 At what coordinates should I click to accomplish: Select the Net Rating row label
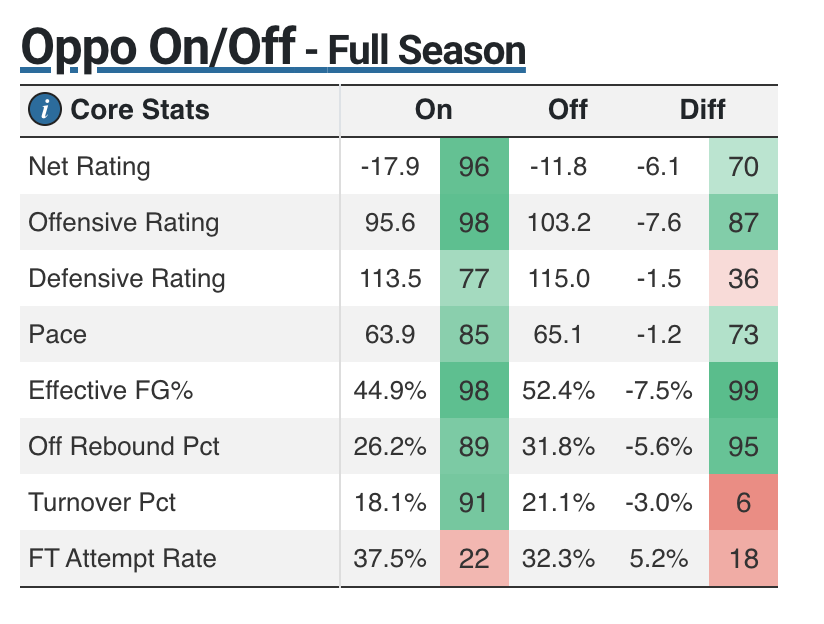[x=89, y=166]
